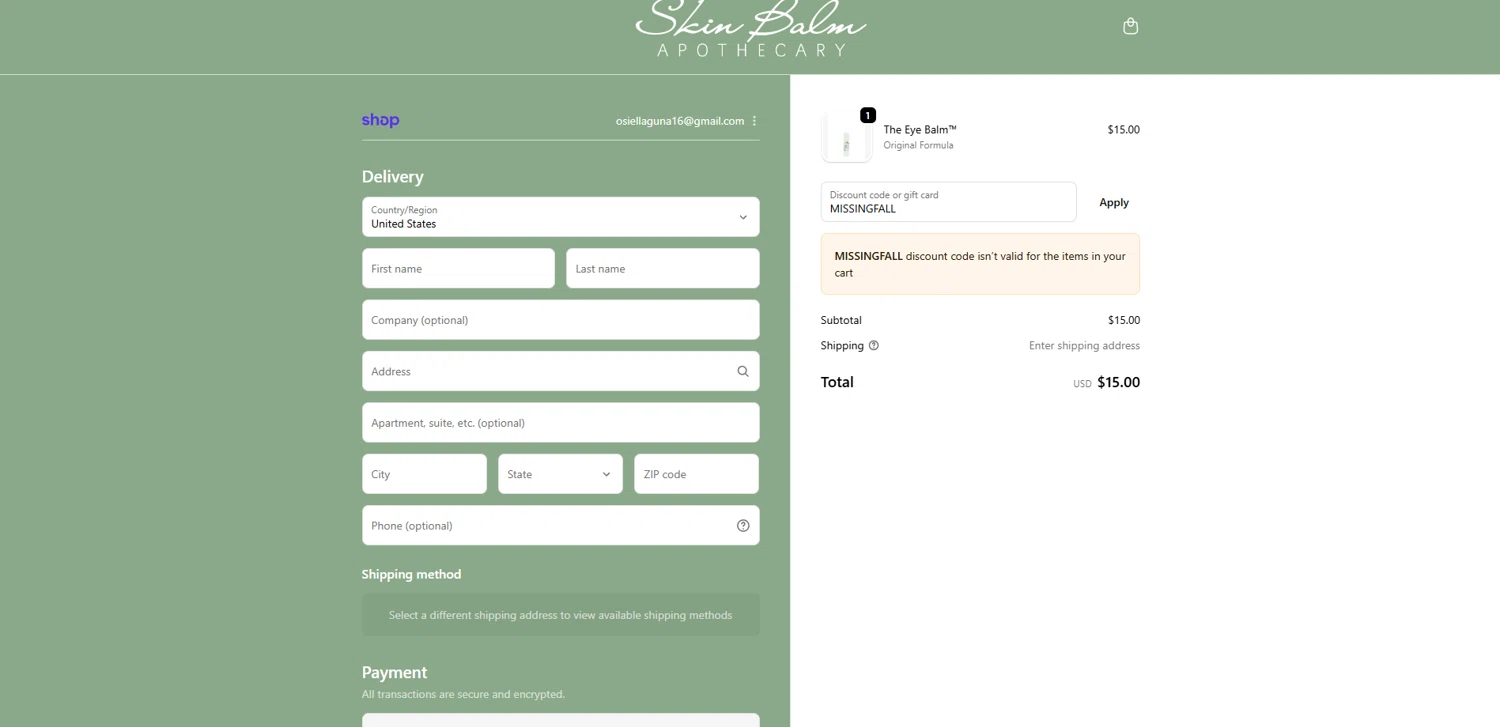Click the Payment heading
Viewport: 1500px width, 727px height.
coord(394,673)
